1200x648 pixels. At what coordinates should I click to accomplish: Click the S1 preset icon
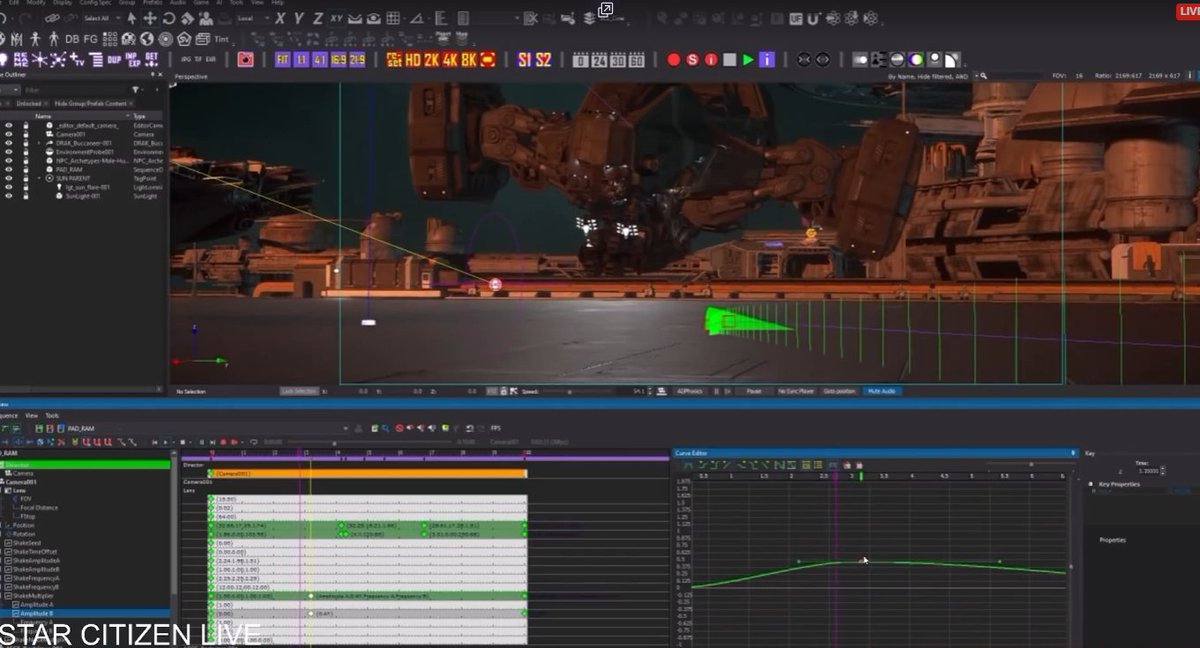[x=524, y=60]
